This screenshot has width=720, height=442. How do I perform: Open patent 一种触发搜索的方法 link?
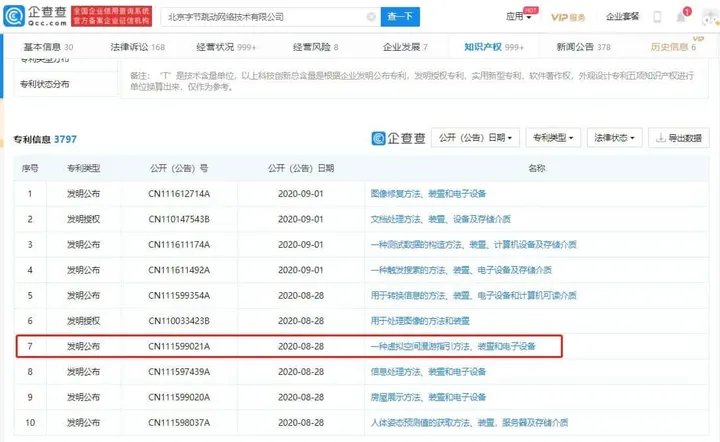click(461, 270)
